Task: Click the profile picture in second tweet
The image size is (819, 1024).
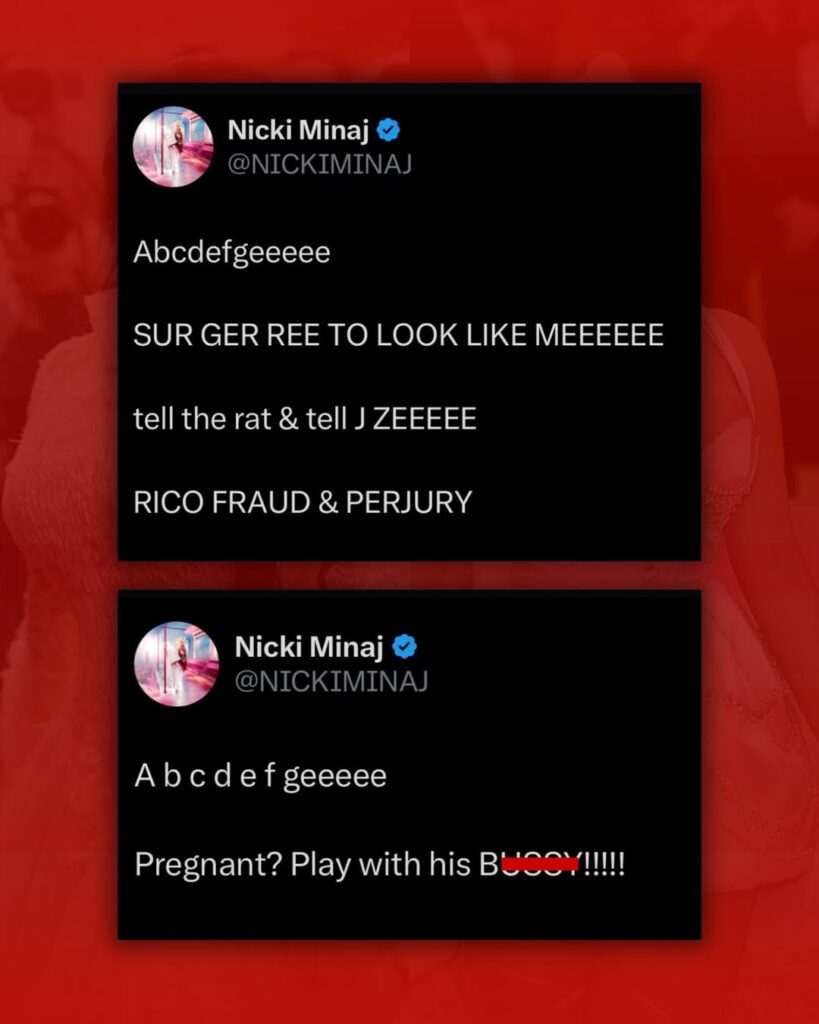Action: 176,664
